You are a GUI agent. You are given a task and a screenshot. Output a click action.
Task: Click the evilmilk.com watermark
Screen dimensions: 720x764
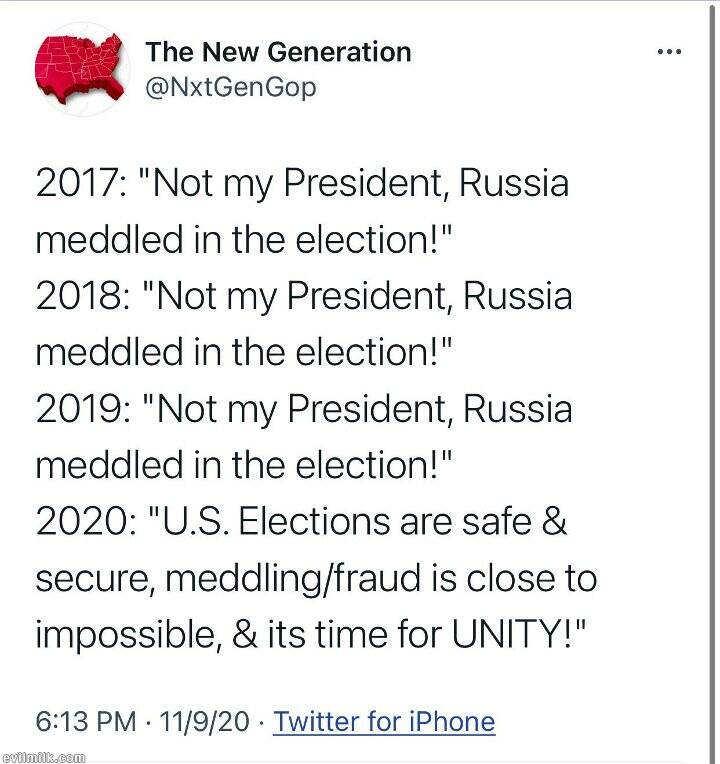(44, 757)
